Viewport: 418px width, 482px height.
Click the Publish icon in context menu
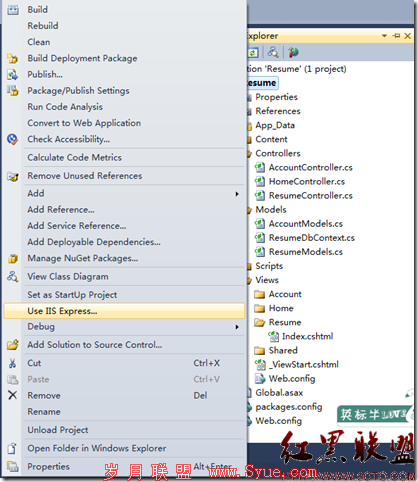point(13,74)
